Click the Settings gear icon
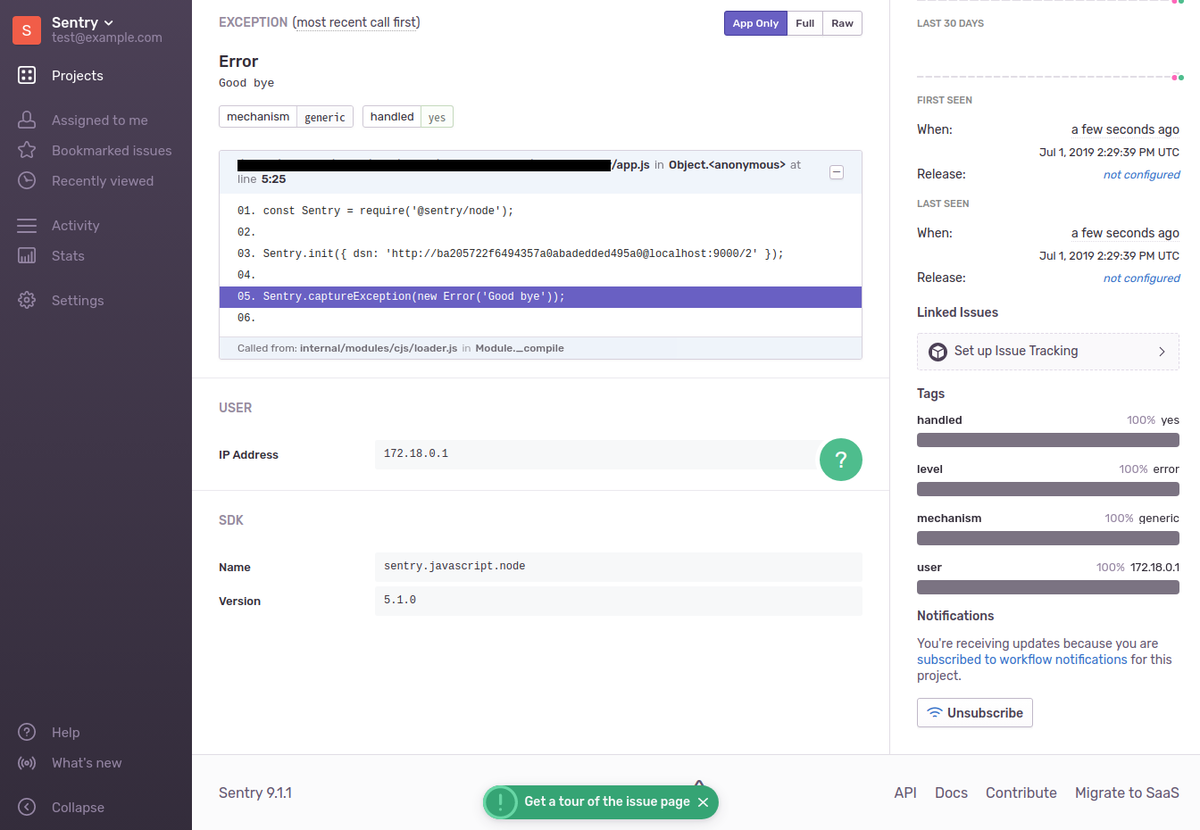 27,300
